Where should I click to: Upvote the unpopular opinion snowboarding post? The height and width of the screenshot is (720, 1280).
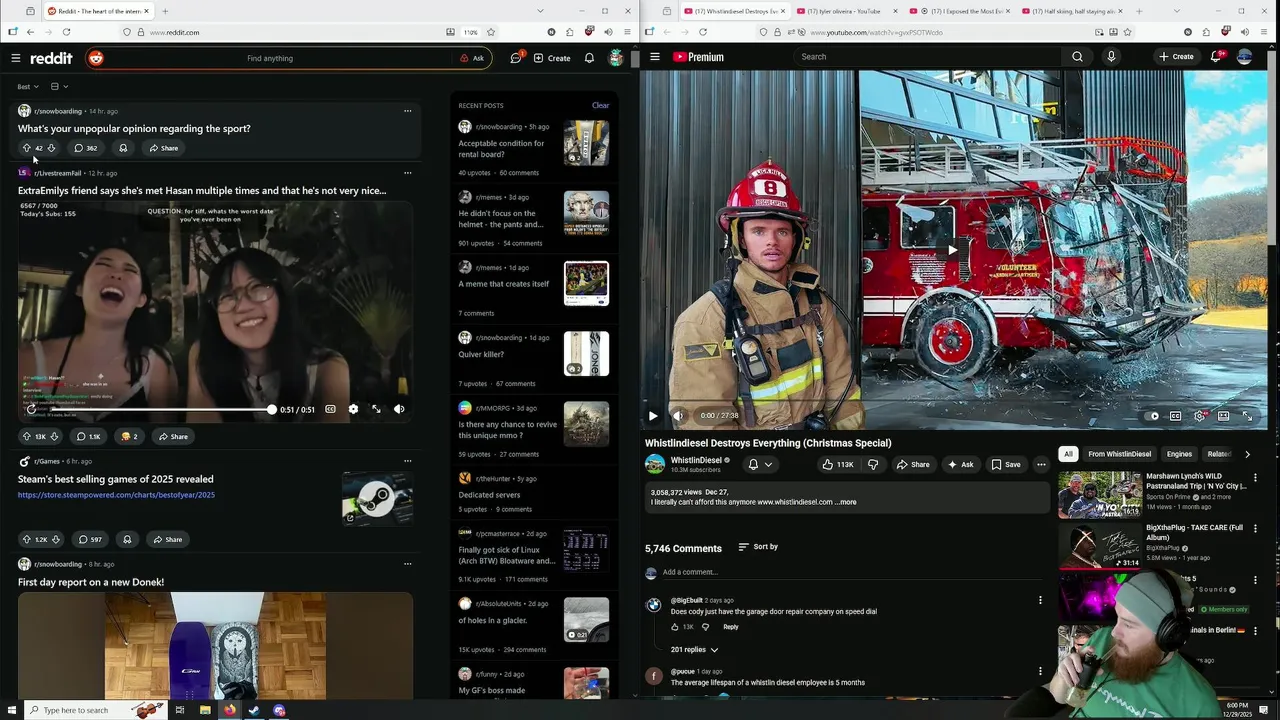click(x=27, y=148)
